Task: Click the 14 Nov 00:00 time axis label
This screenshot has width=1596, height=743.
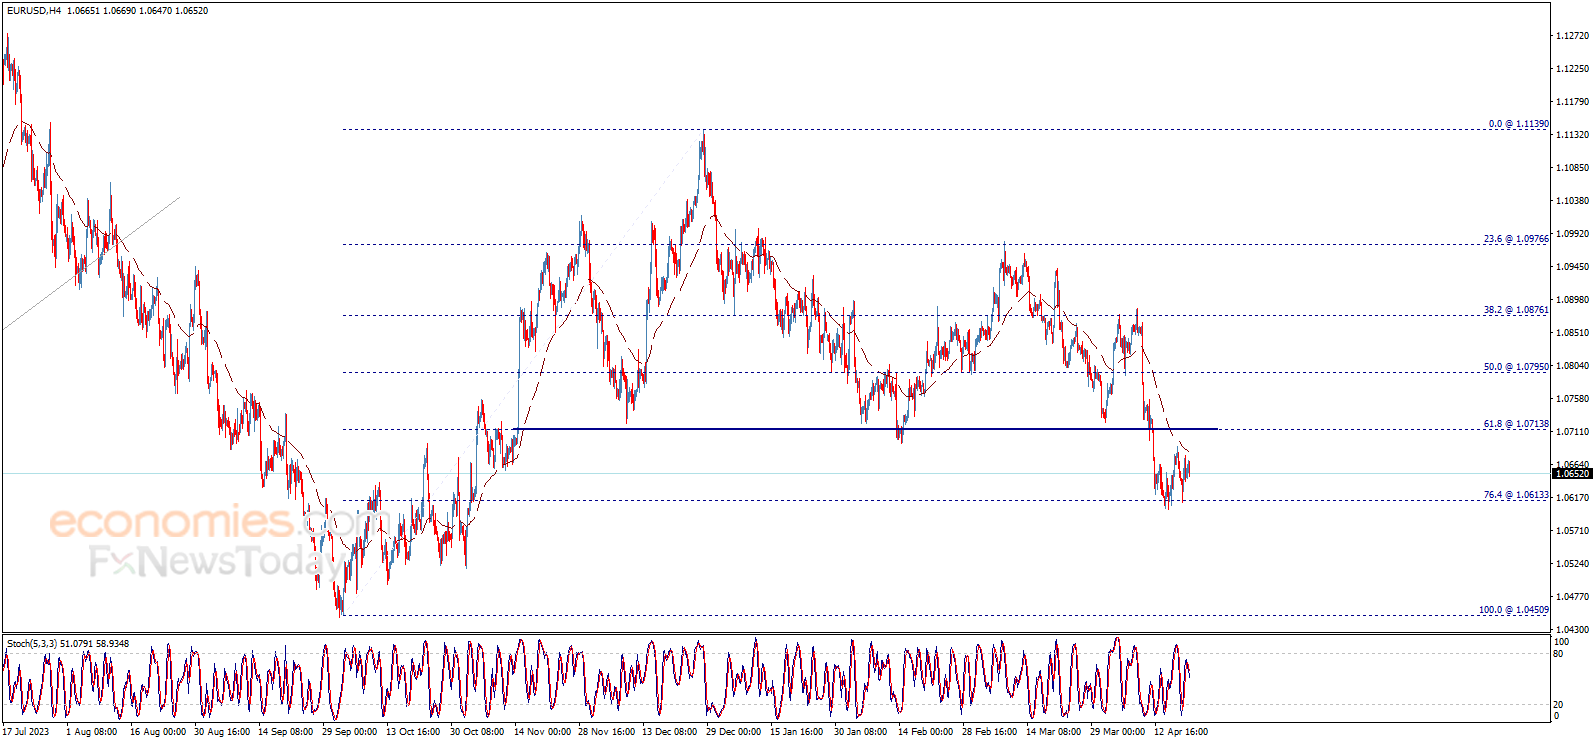Action: coord(542,731)
